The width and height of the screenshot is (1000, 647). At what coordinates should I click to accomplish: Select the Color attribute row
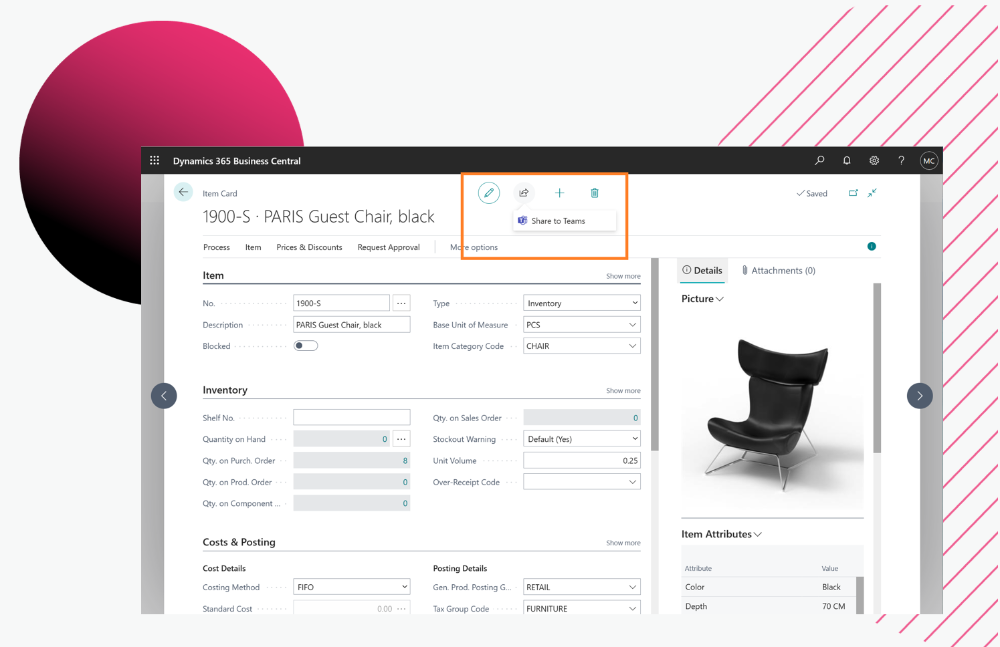(768, 587)
